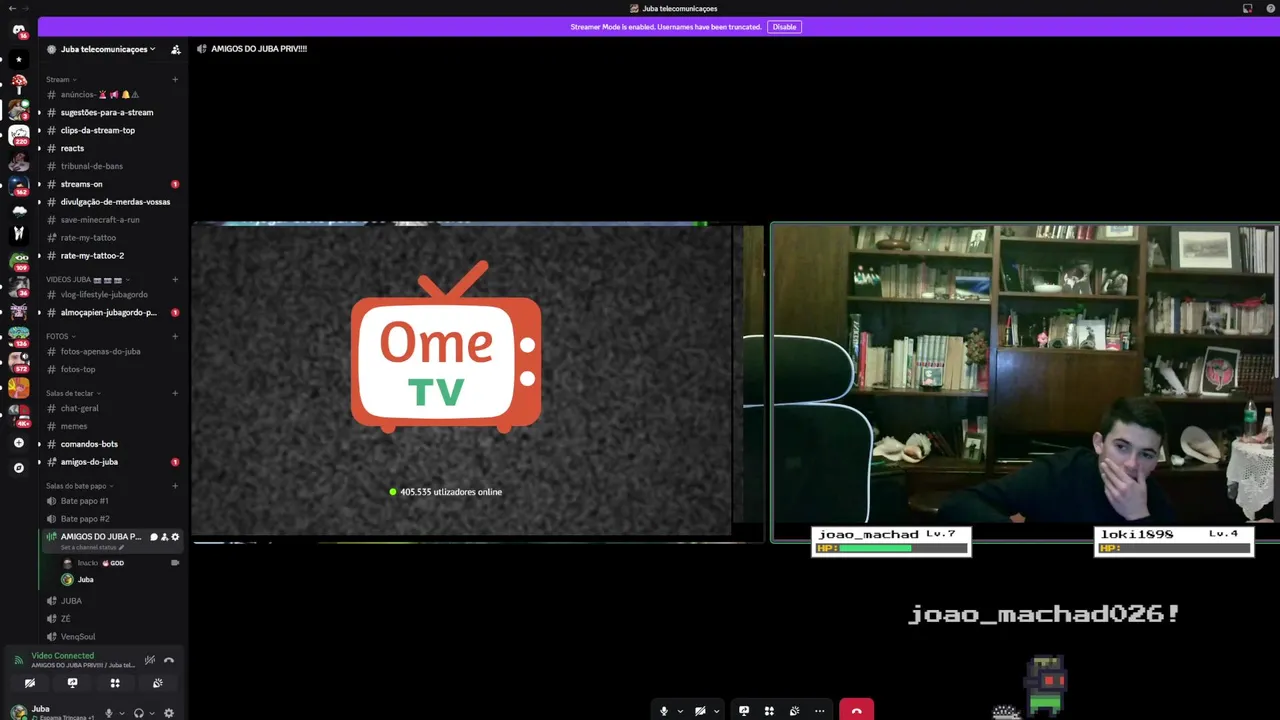Collapse the Stream category
1280x720 pixels.
pyautogui.click(x=60, y=79)
